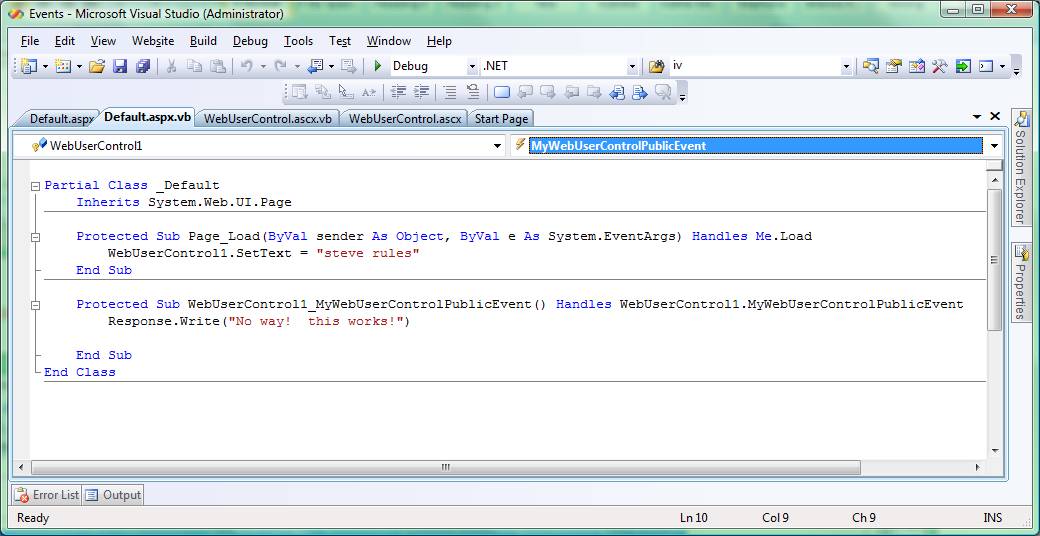Open the Website menu

coord(153,41)
